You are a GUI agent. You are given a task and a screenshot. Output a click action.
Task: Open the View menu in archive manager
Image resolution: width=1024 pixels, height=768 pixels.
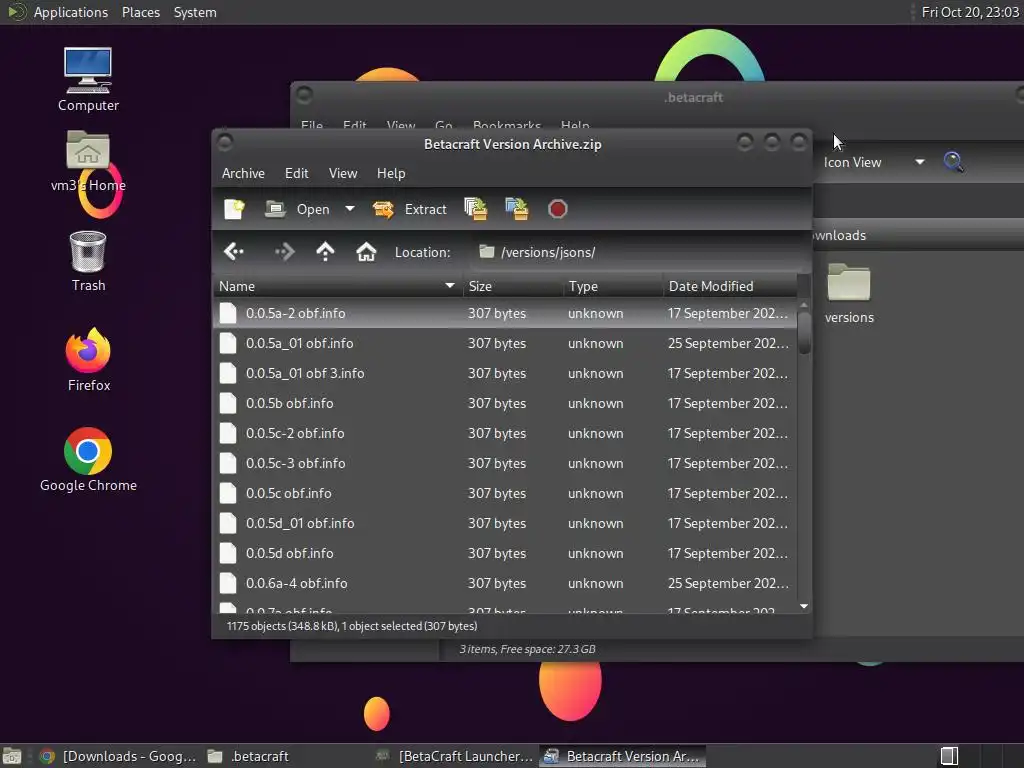tap(343, 173)
